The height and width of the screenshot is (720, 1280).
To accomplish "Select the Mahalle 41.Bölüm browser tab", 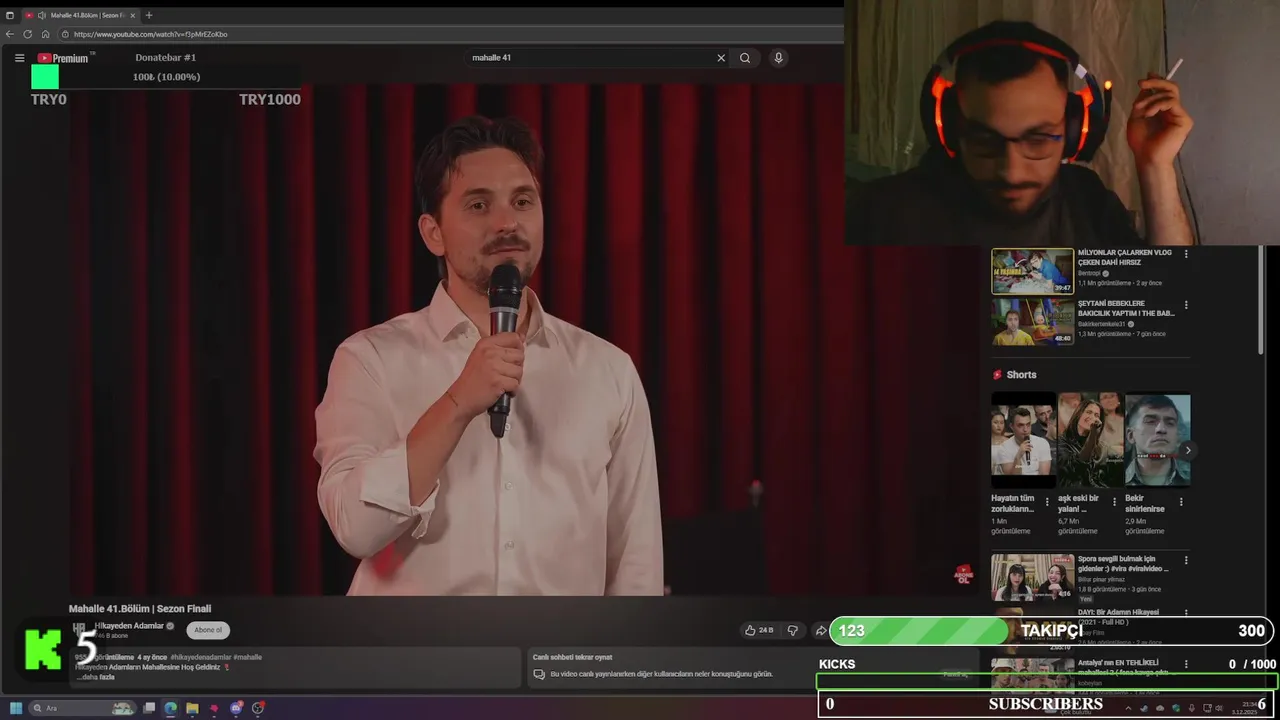I will (80, 15).
